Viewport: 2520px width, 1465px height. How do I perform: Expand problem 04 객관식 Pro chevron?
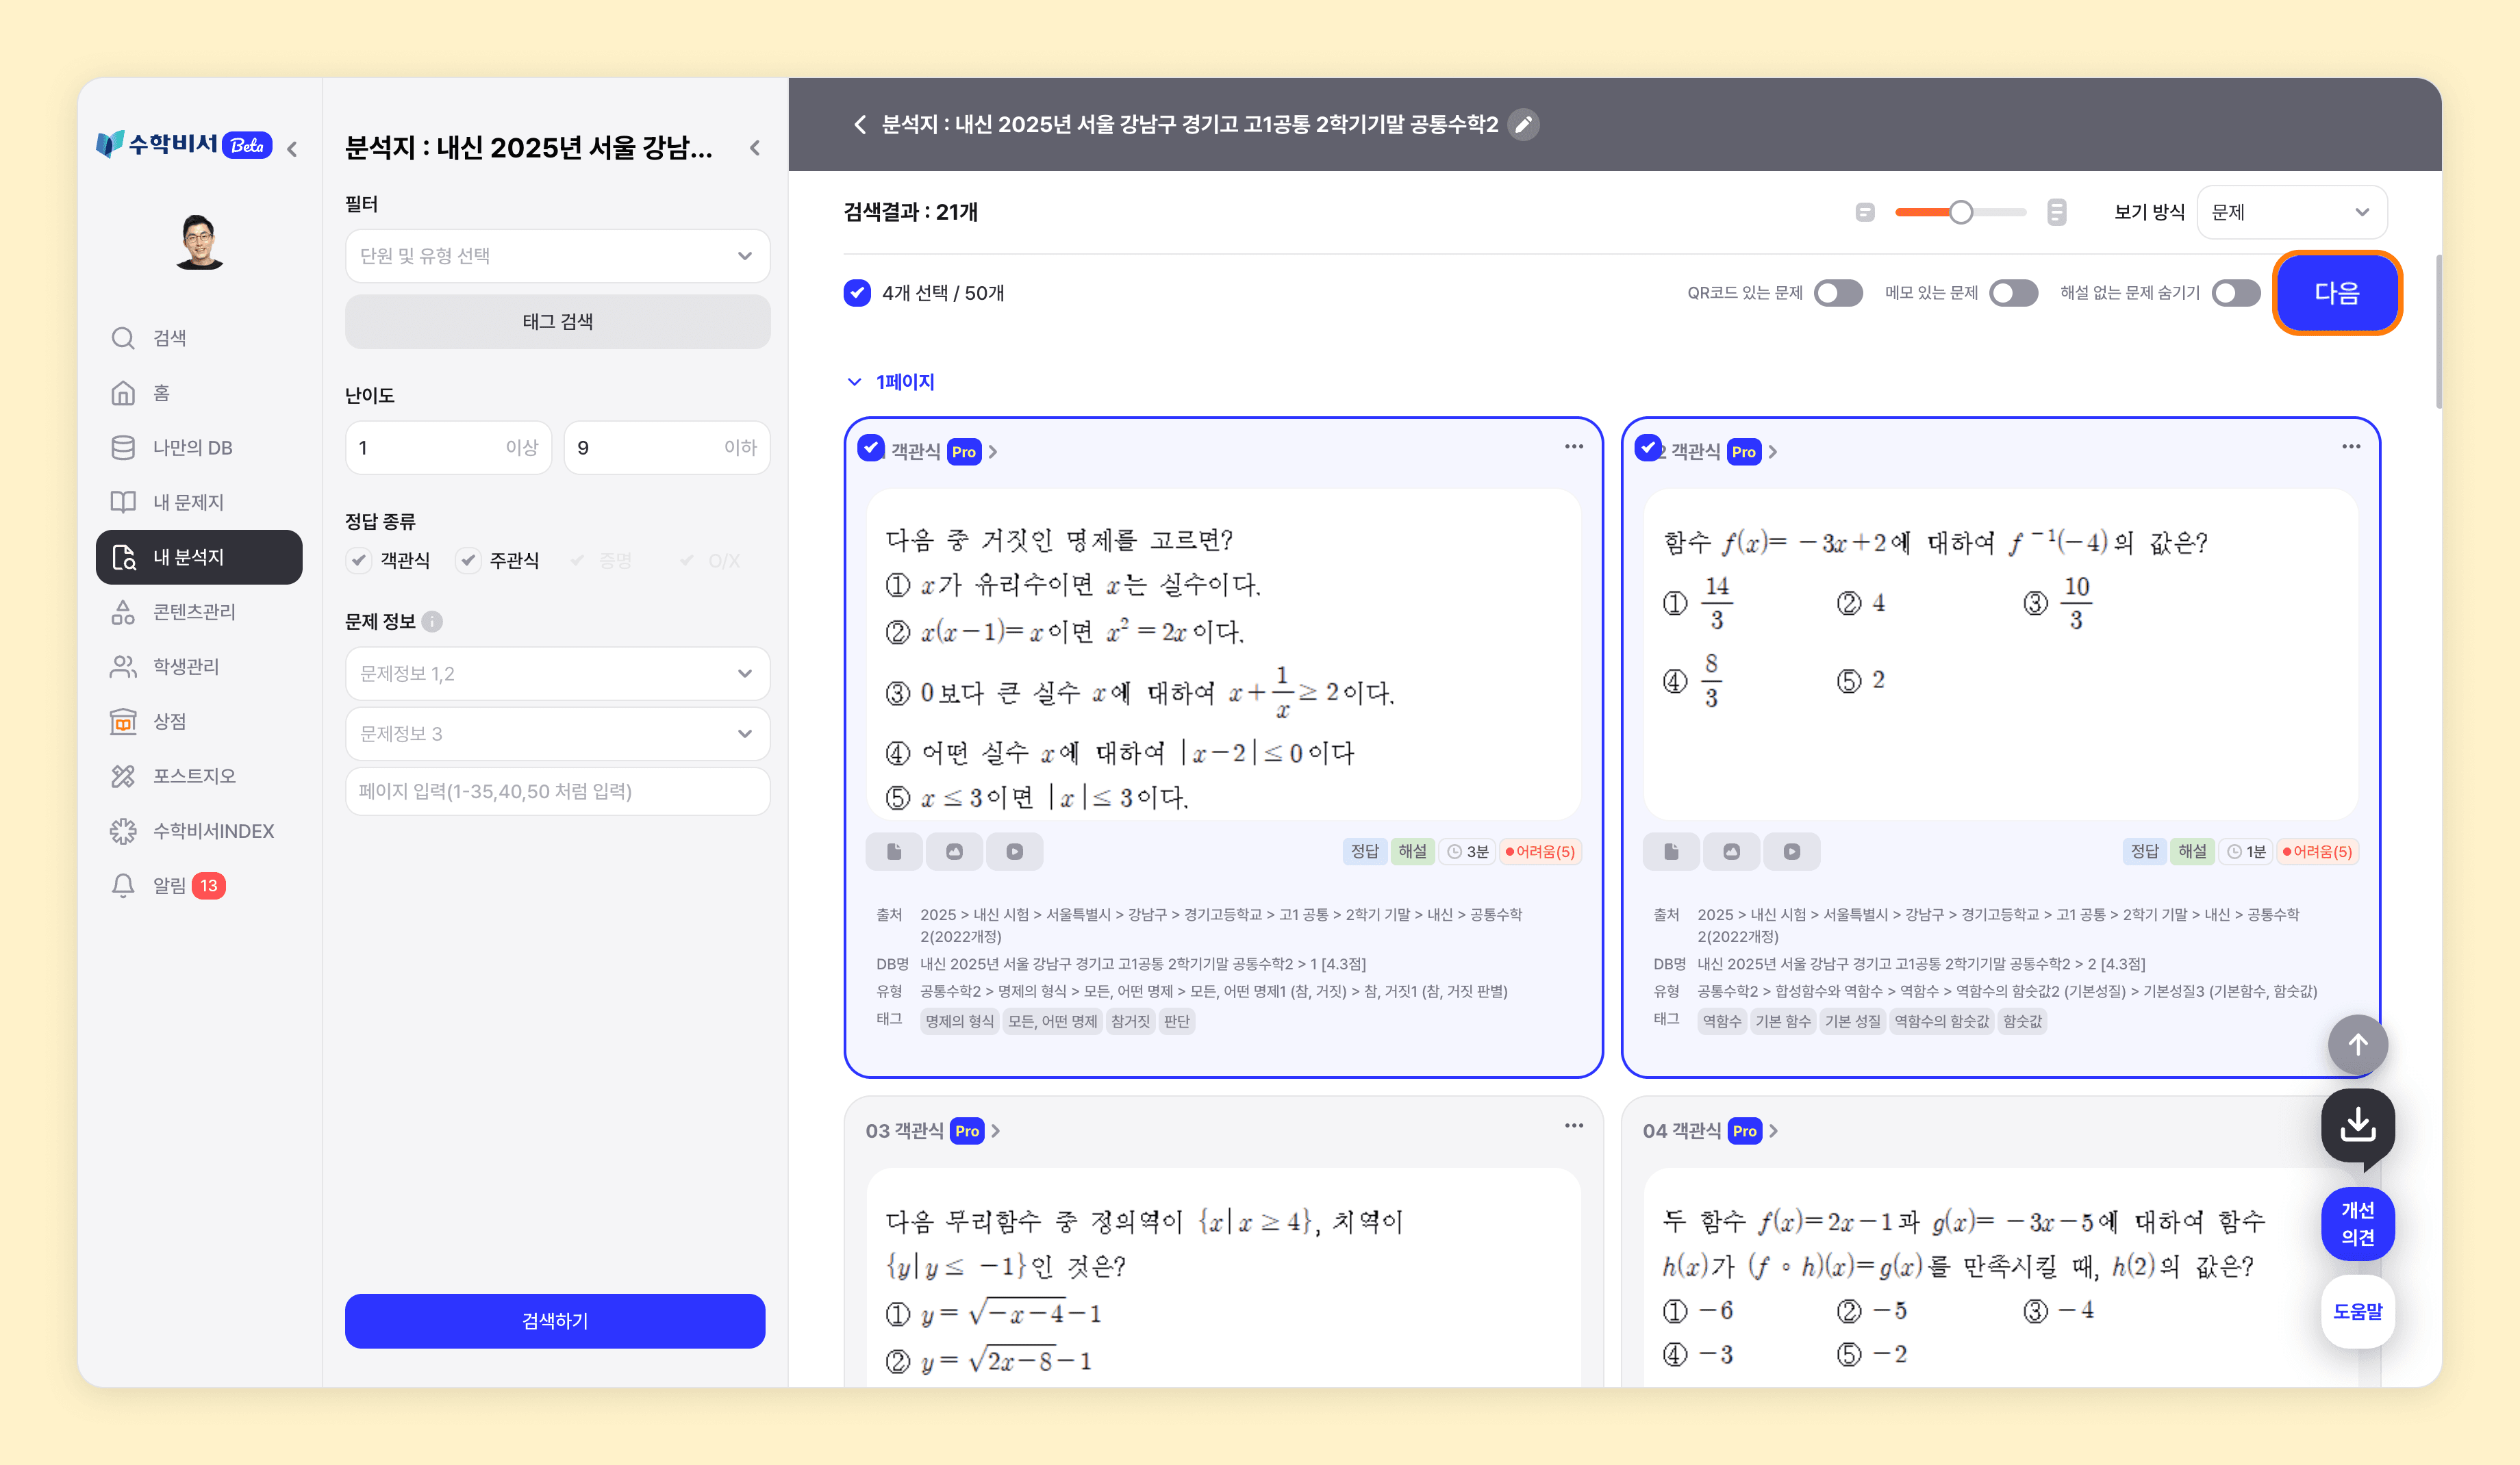pos(1774,1131)
